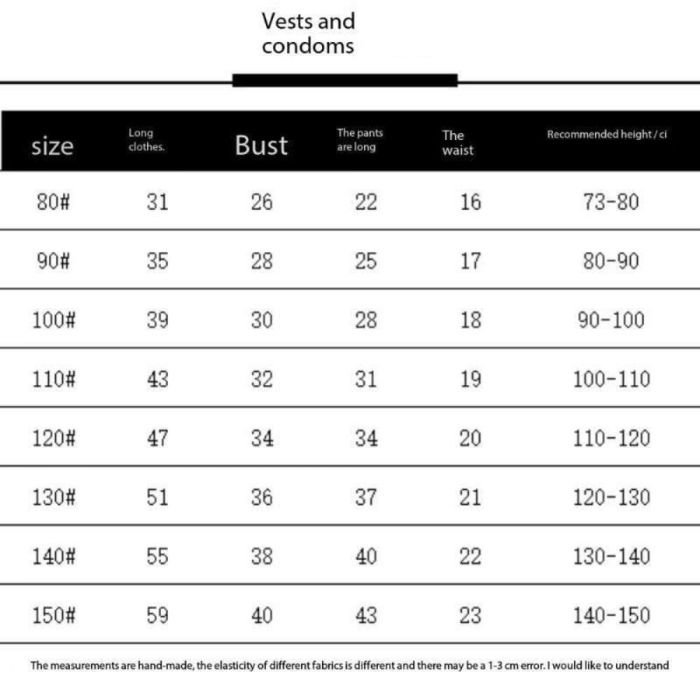
Task: Click the "size" column header
Action: tap(52, 146)
